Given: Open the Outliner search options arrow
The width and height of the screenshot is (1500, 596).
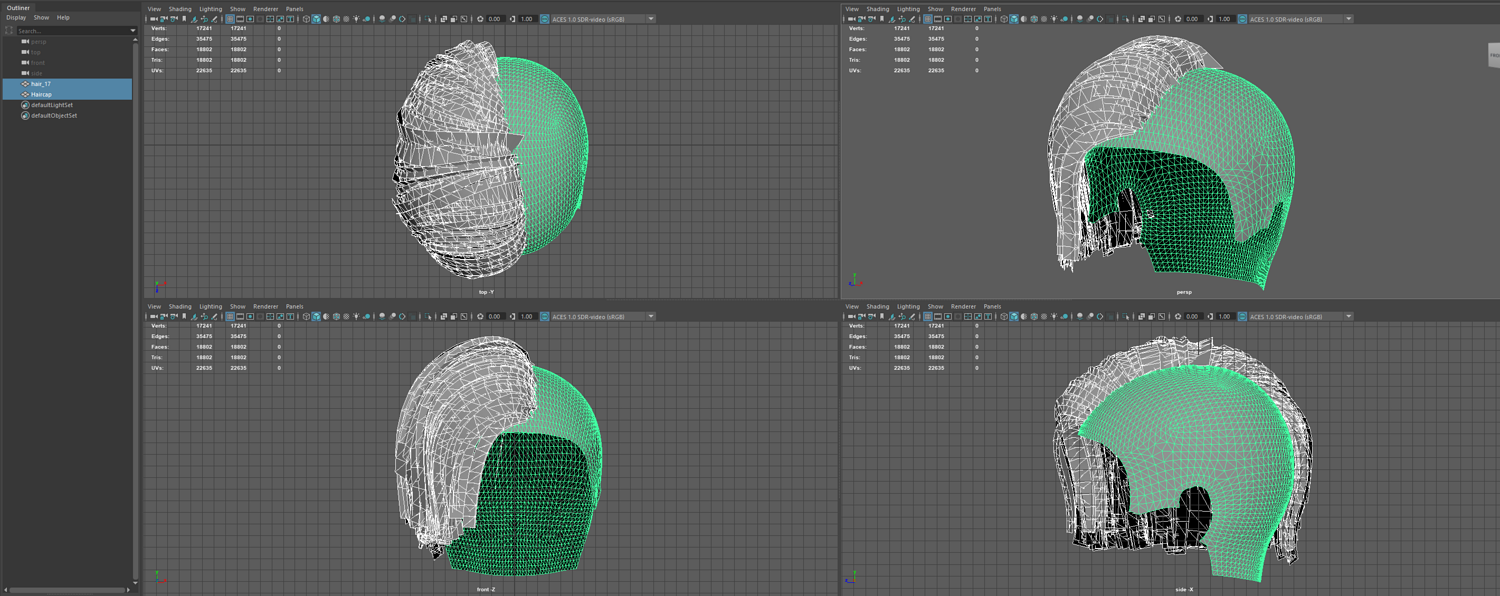Looking at the screenshot, I should (133, 31).
